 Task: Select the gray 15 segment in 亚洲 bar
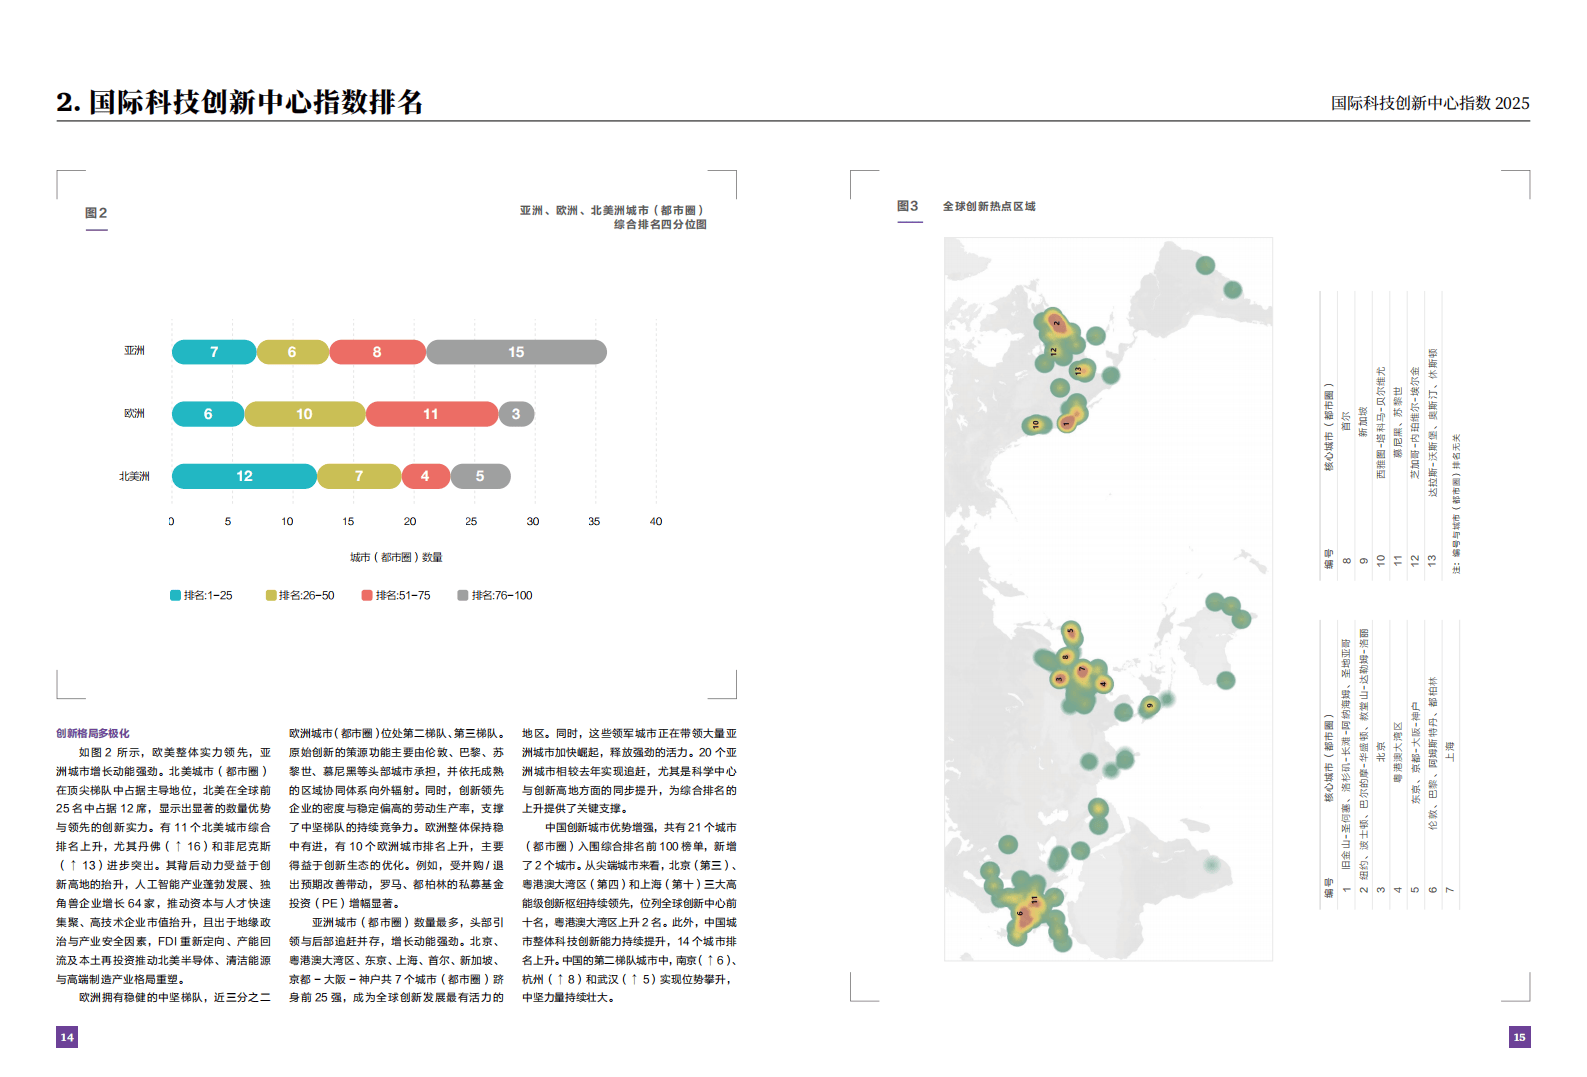click(516, 352)
